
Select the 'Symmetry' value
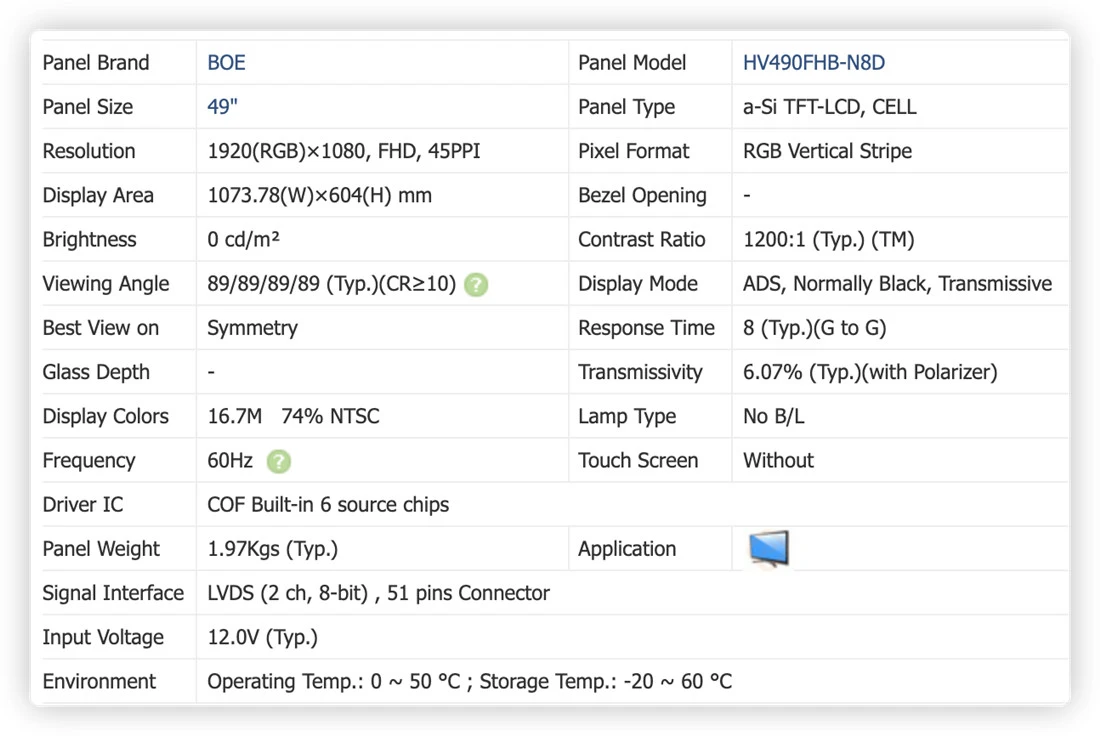pos(253,328)
